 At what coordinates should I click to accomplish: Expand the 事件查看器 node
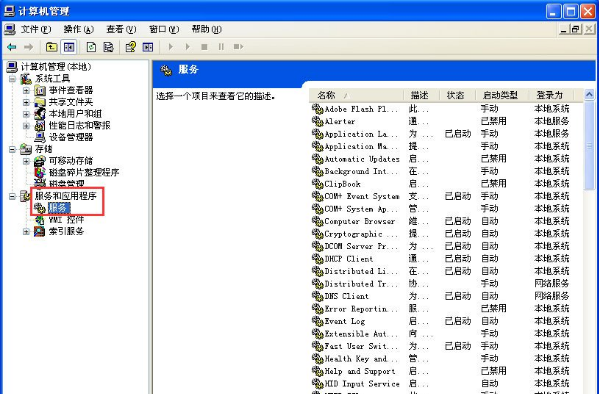coord(26,91)
